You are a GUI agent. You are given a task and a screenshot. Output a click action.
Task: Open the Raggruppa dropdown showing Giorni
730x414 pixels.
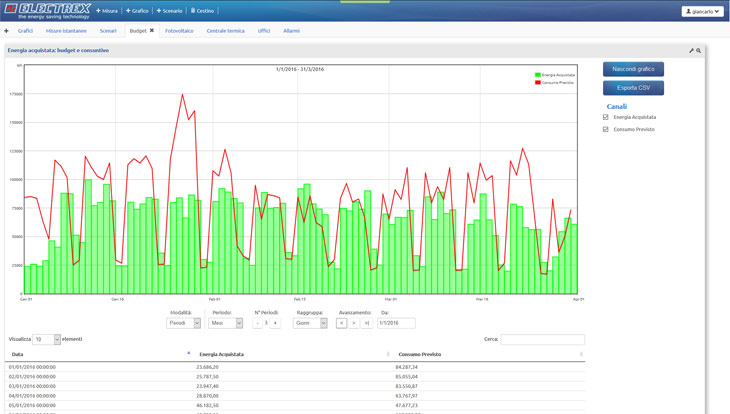point(310,323)
